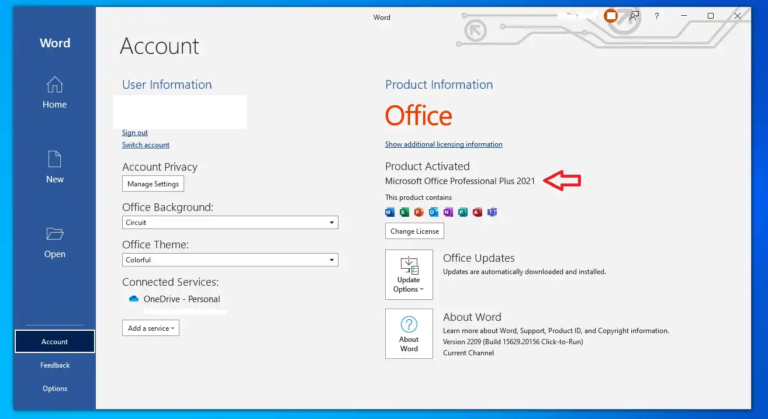Select the Account tab in sidebar

(54, 342)
